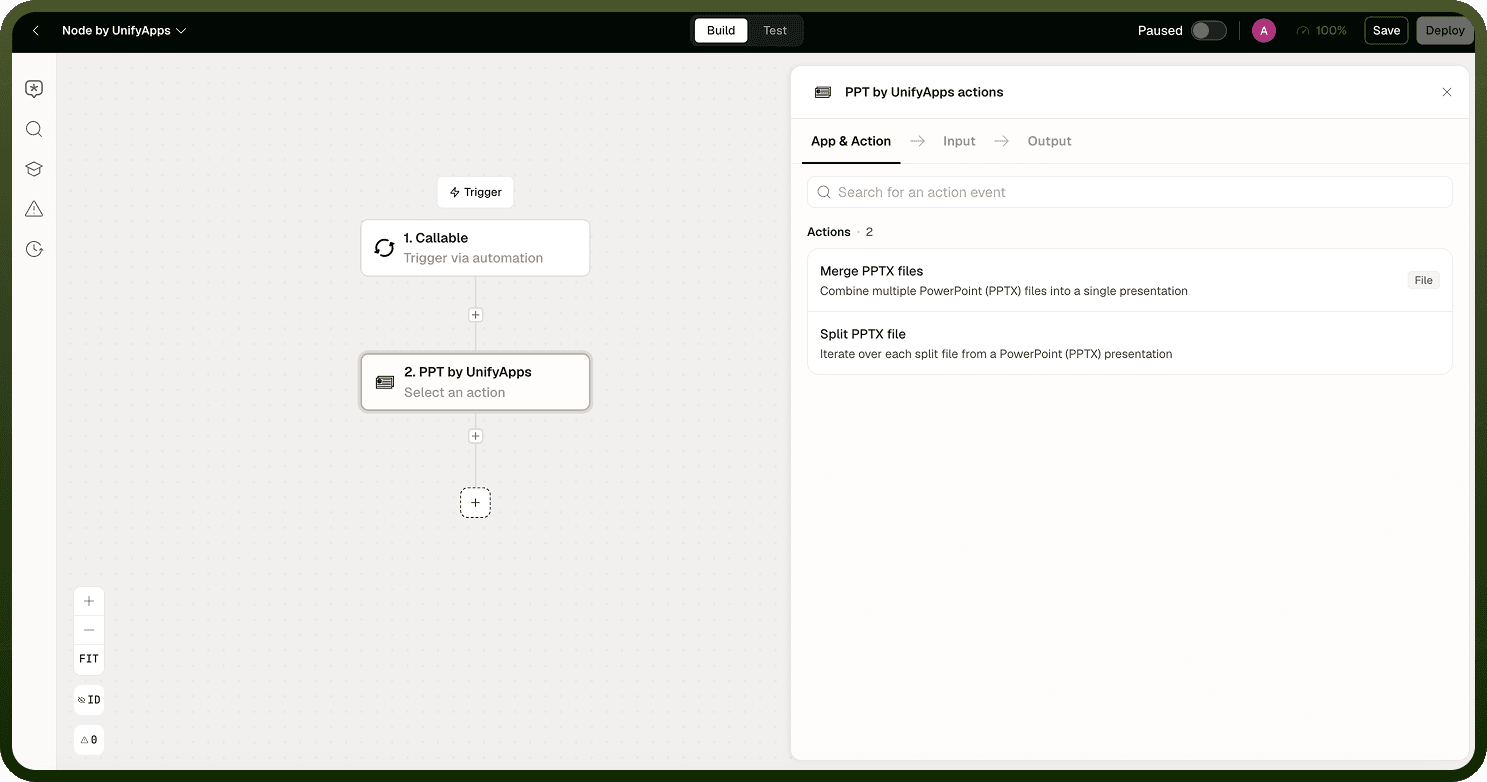Go back using the left chevron arrow

click(x=36, y=31)
